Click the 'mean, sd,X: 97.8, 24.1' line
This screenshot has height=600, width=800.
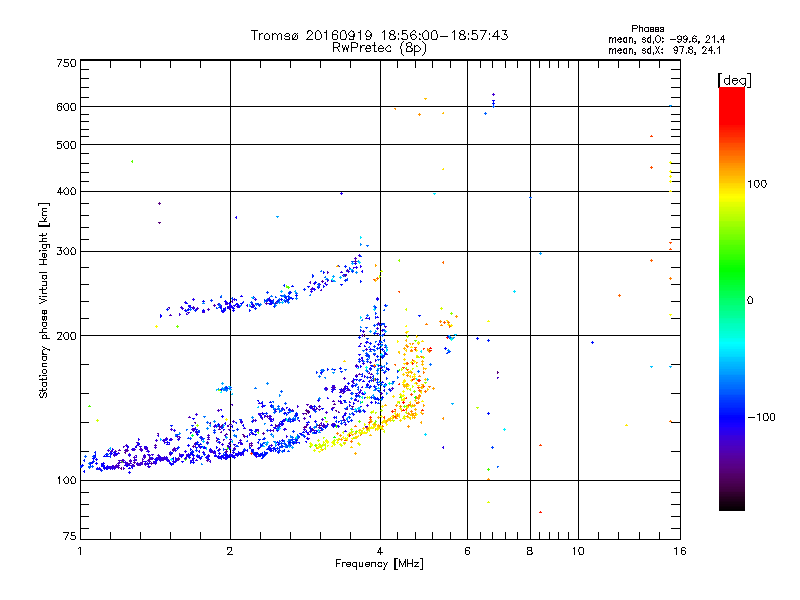[x=664, y=50]
